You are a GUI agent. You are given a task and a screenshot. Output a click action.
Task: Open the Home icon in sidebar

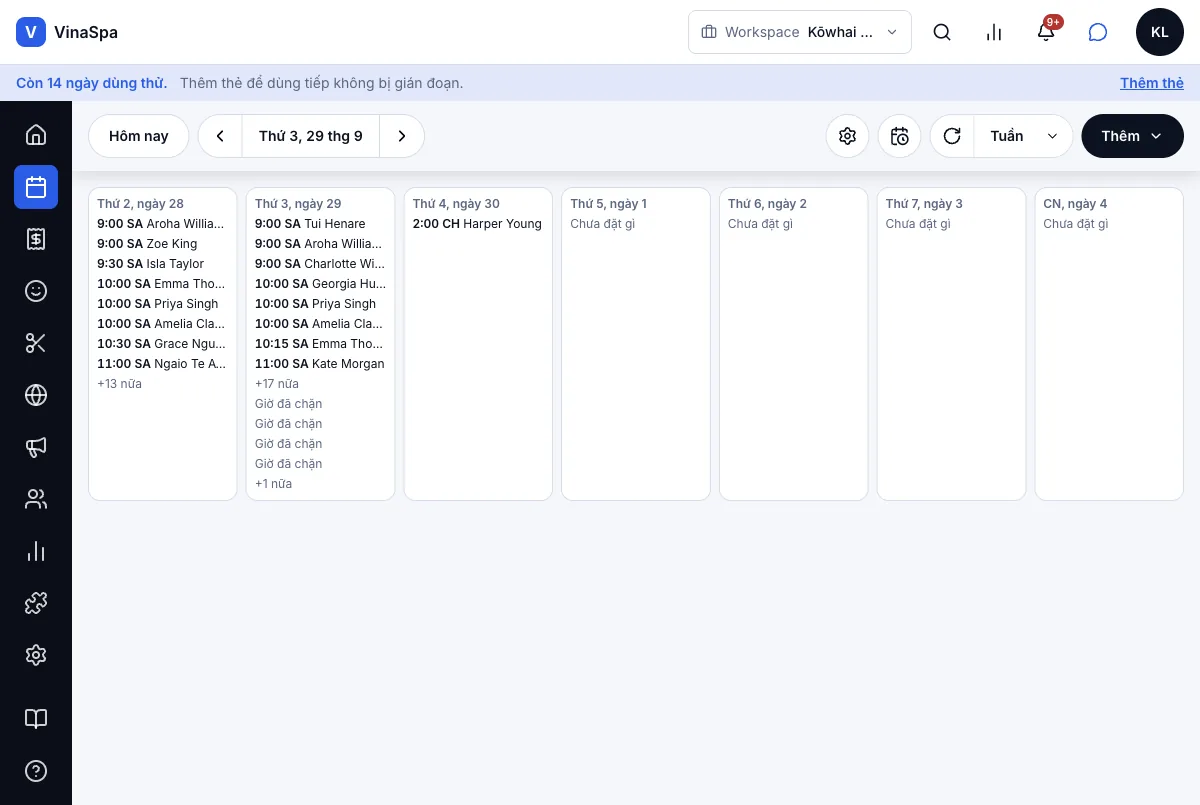click(x=36, y=135)
